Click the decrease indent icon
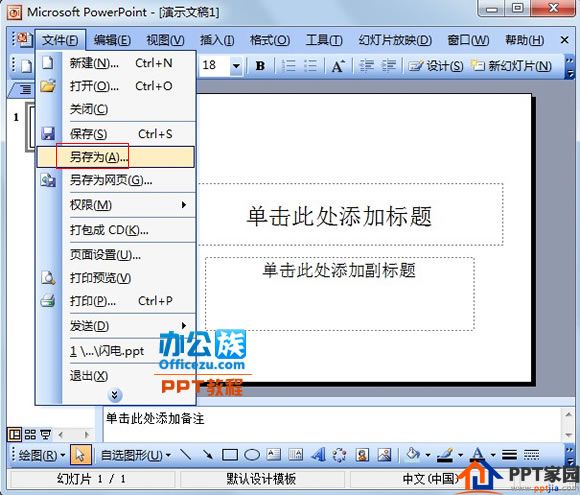Image resolution: width=580 pixels, height=495 pixels. pyautogui.click(x=367, y=66)
